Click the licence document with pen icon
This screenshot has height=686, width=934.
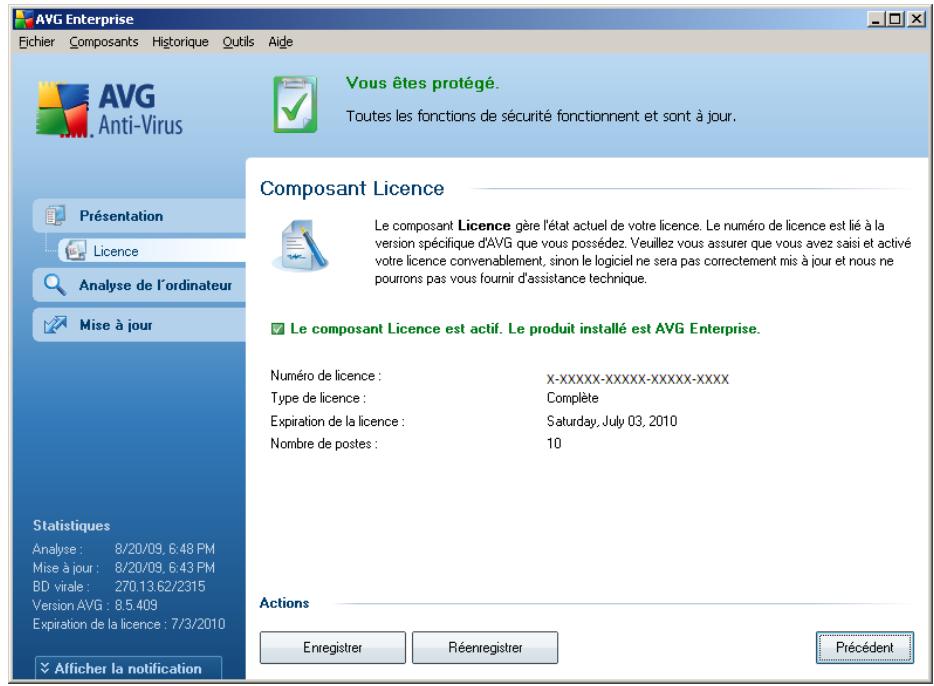point(301,246)
